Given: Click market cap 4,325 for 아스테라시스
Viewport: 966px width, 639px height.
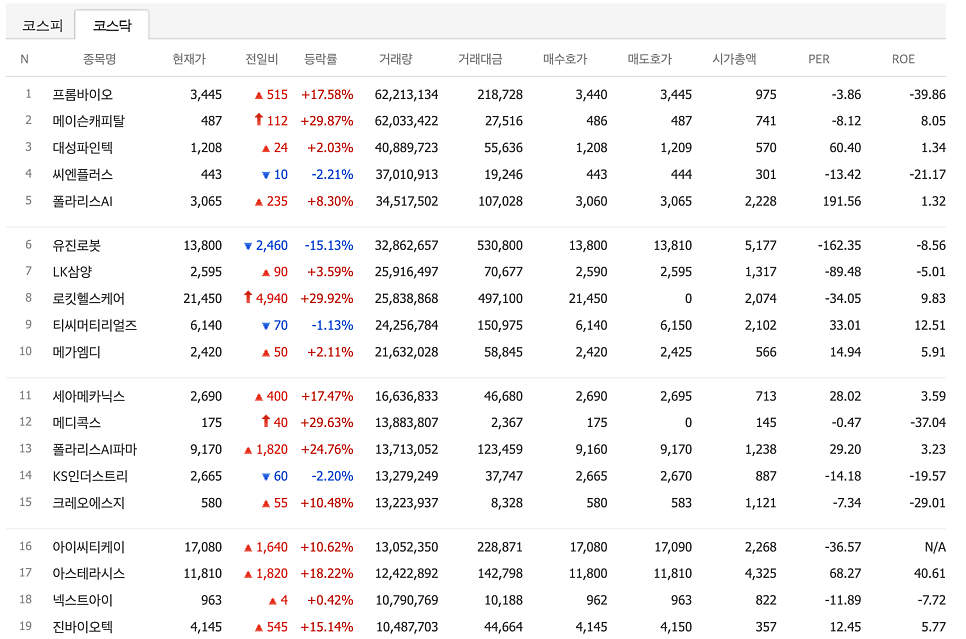Looking at the screenshot, I should pos(760,574).
